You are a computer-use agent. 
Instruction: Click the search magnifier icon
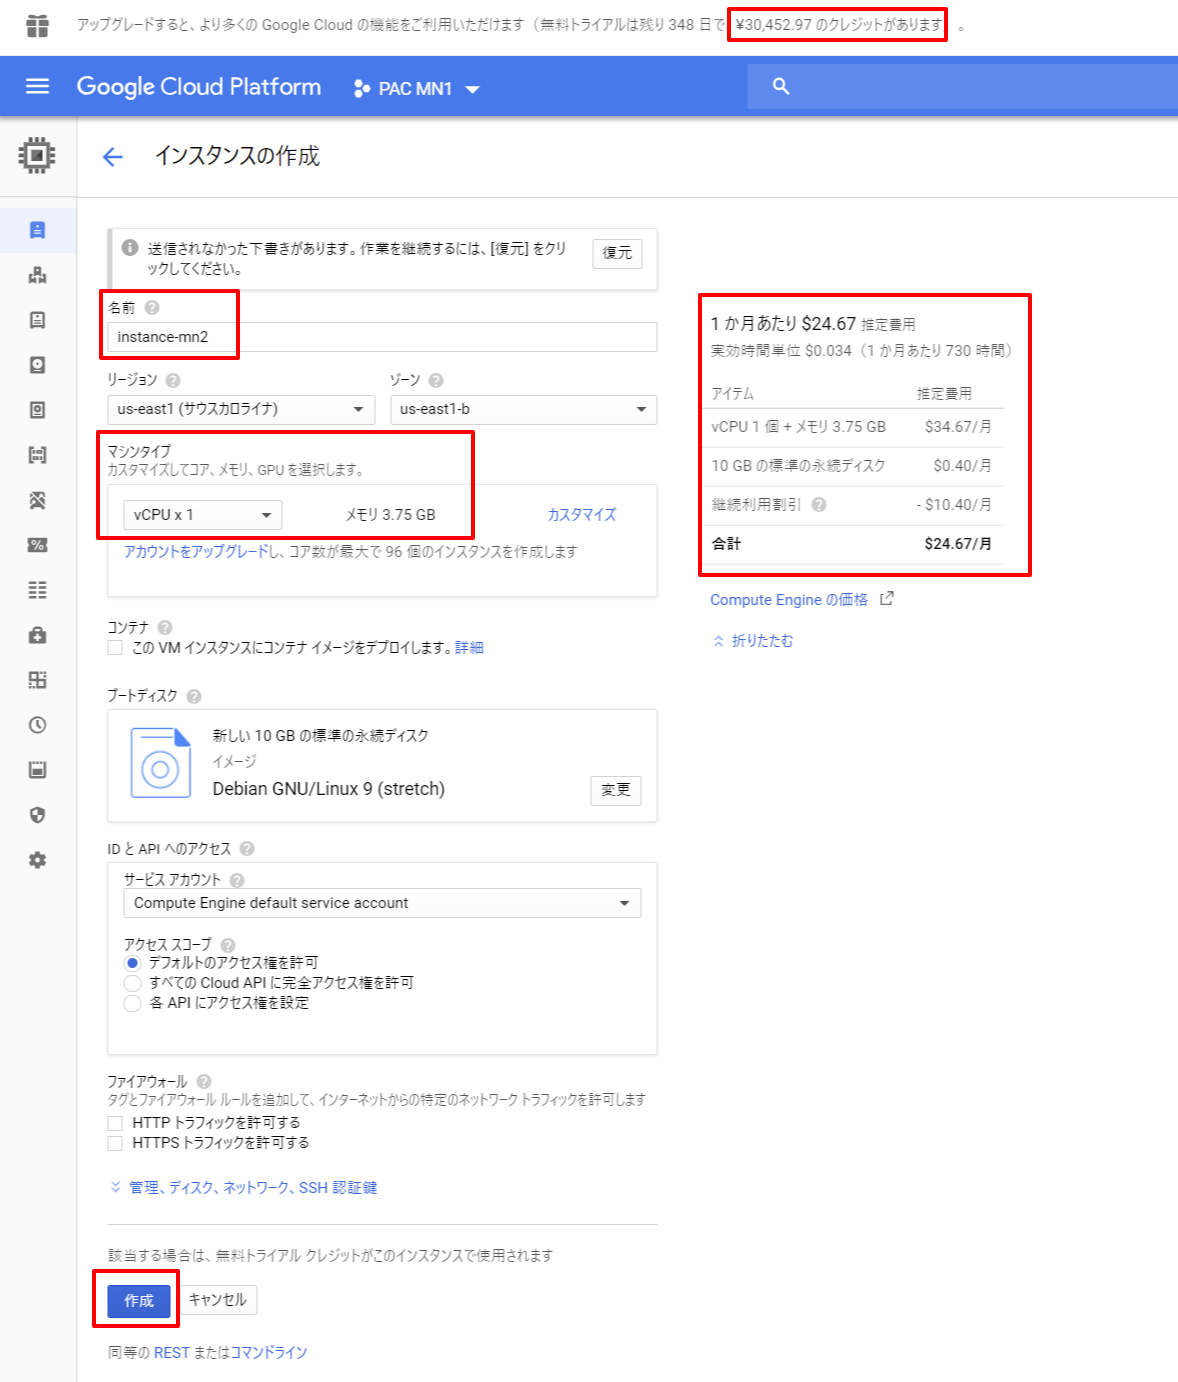pyautogui.click(x=781, y=87)
